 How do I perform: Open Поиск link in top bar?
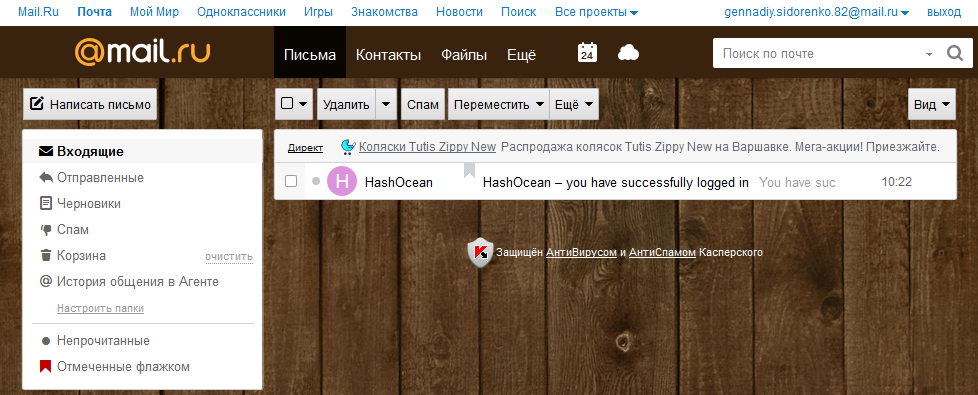518,12
